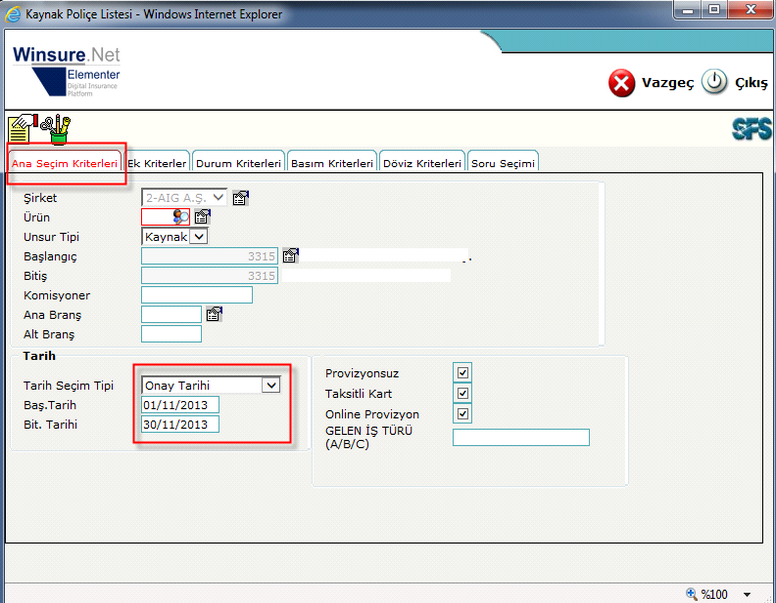Open the lookup icon next to Şirket
The width and height of the screenshot is (776, 603).
[x=240, y=198]
